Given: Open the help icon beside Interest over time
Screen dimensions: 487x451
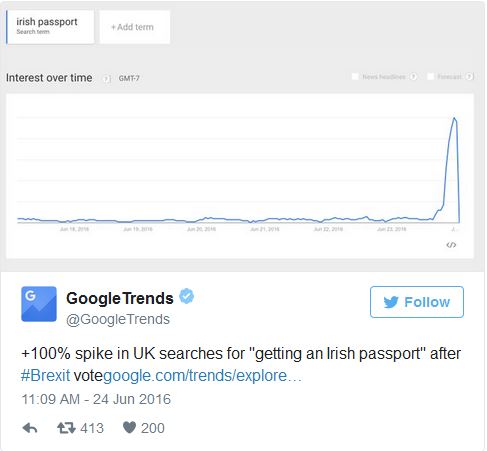Looking at the screenshot, I should tap(107, 79).
